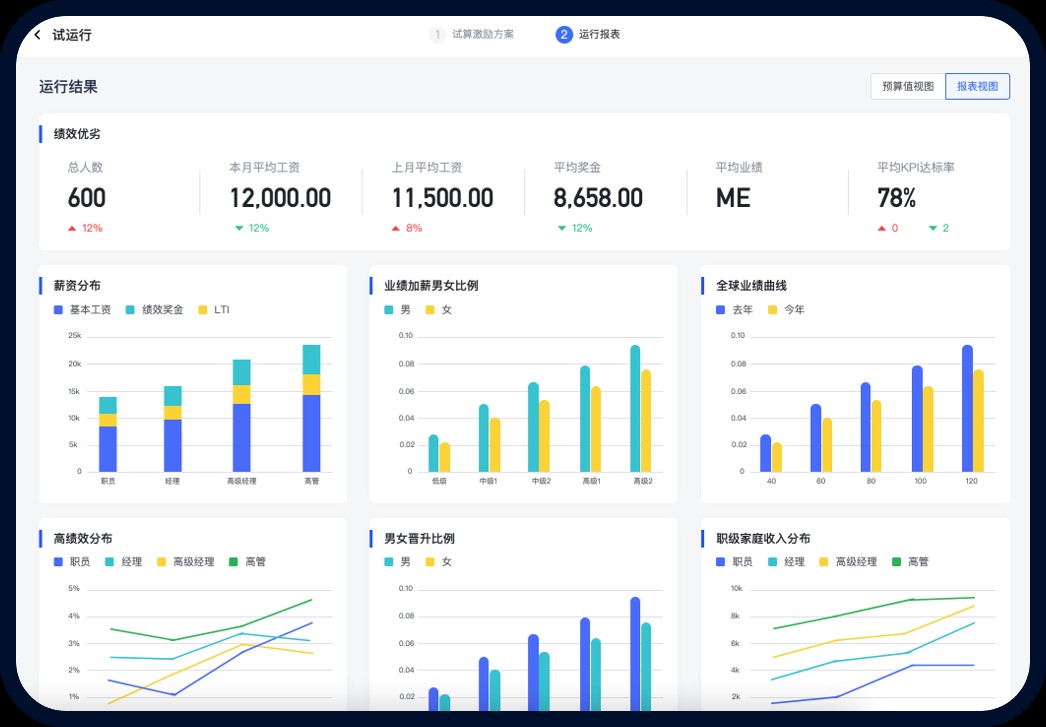
Task: Click the green 高管 swatch in 高绩效分布
Action: point(234,562)
